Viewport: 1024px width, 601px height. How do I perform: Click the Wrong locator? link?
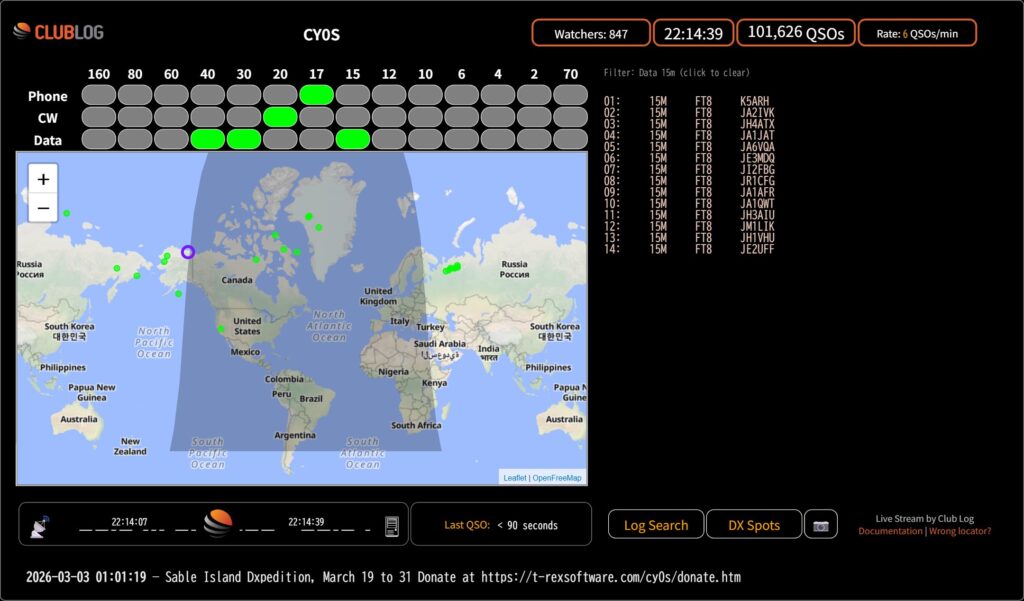960,531
